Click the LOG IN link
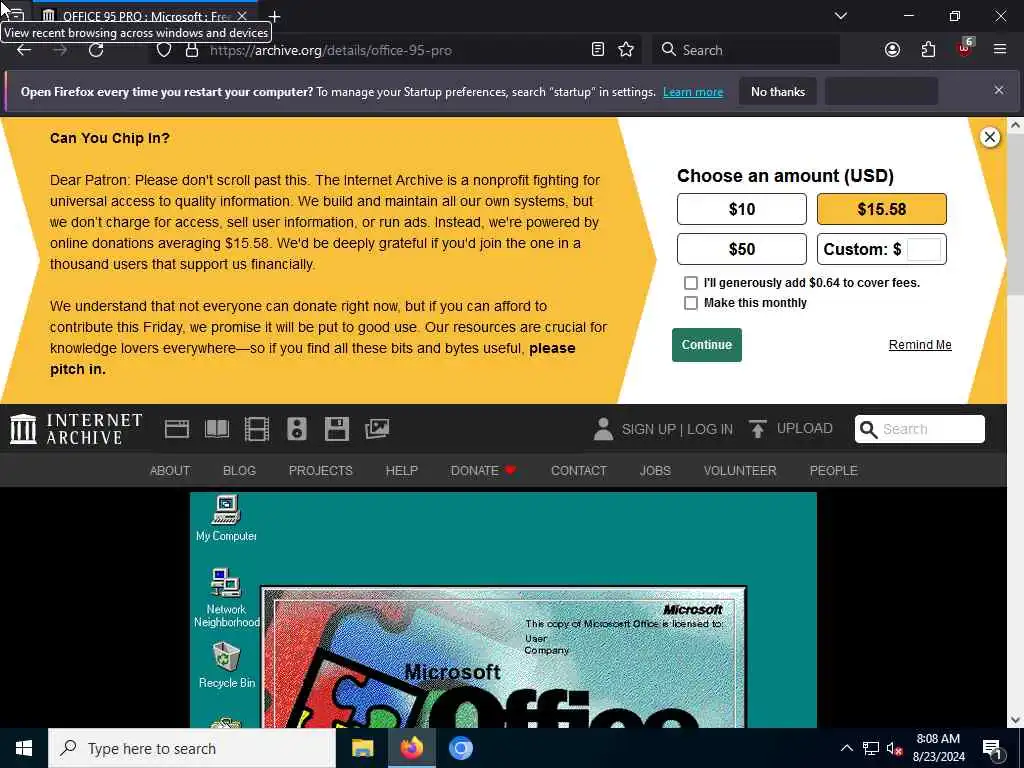Screen dimensions: 1024x768 [x=710, y=429]
